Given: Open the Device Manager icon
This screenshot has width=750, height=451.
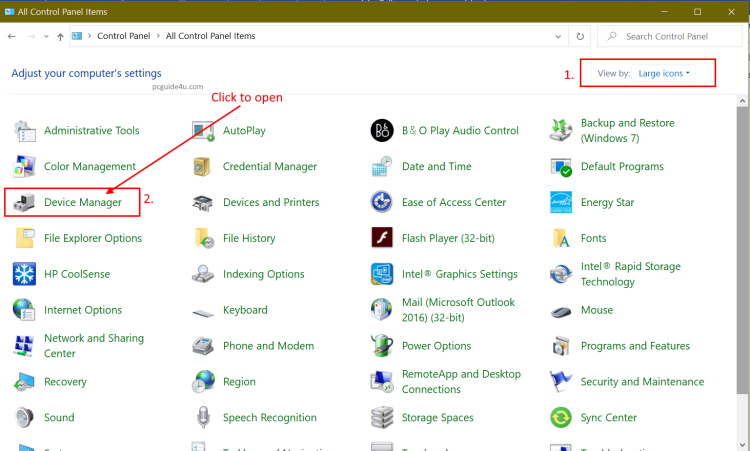Looking at the screenshot, I should point(24,202).
